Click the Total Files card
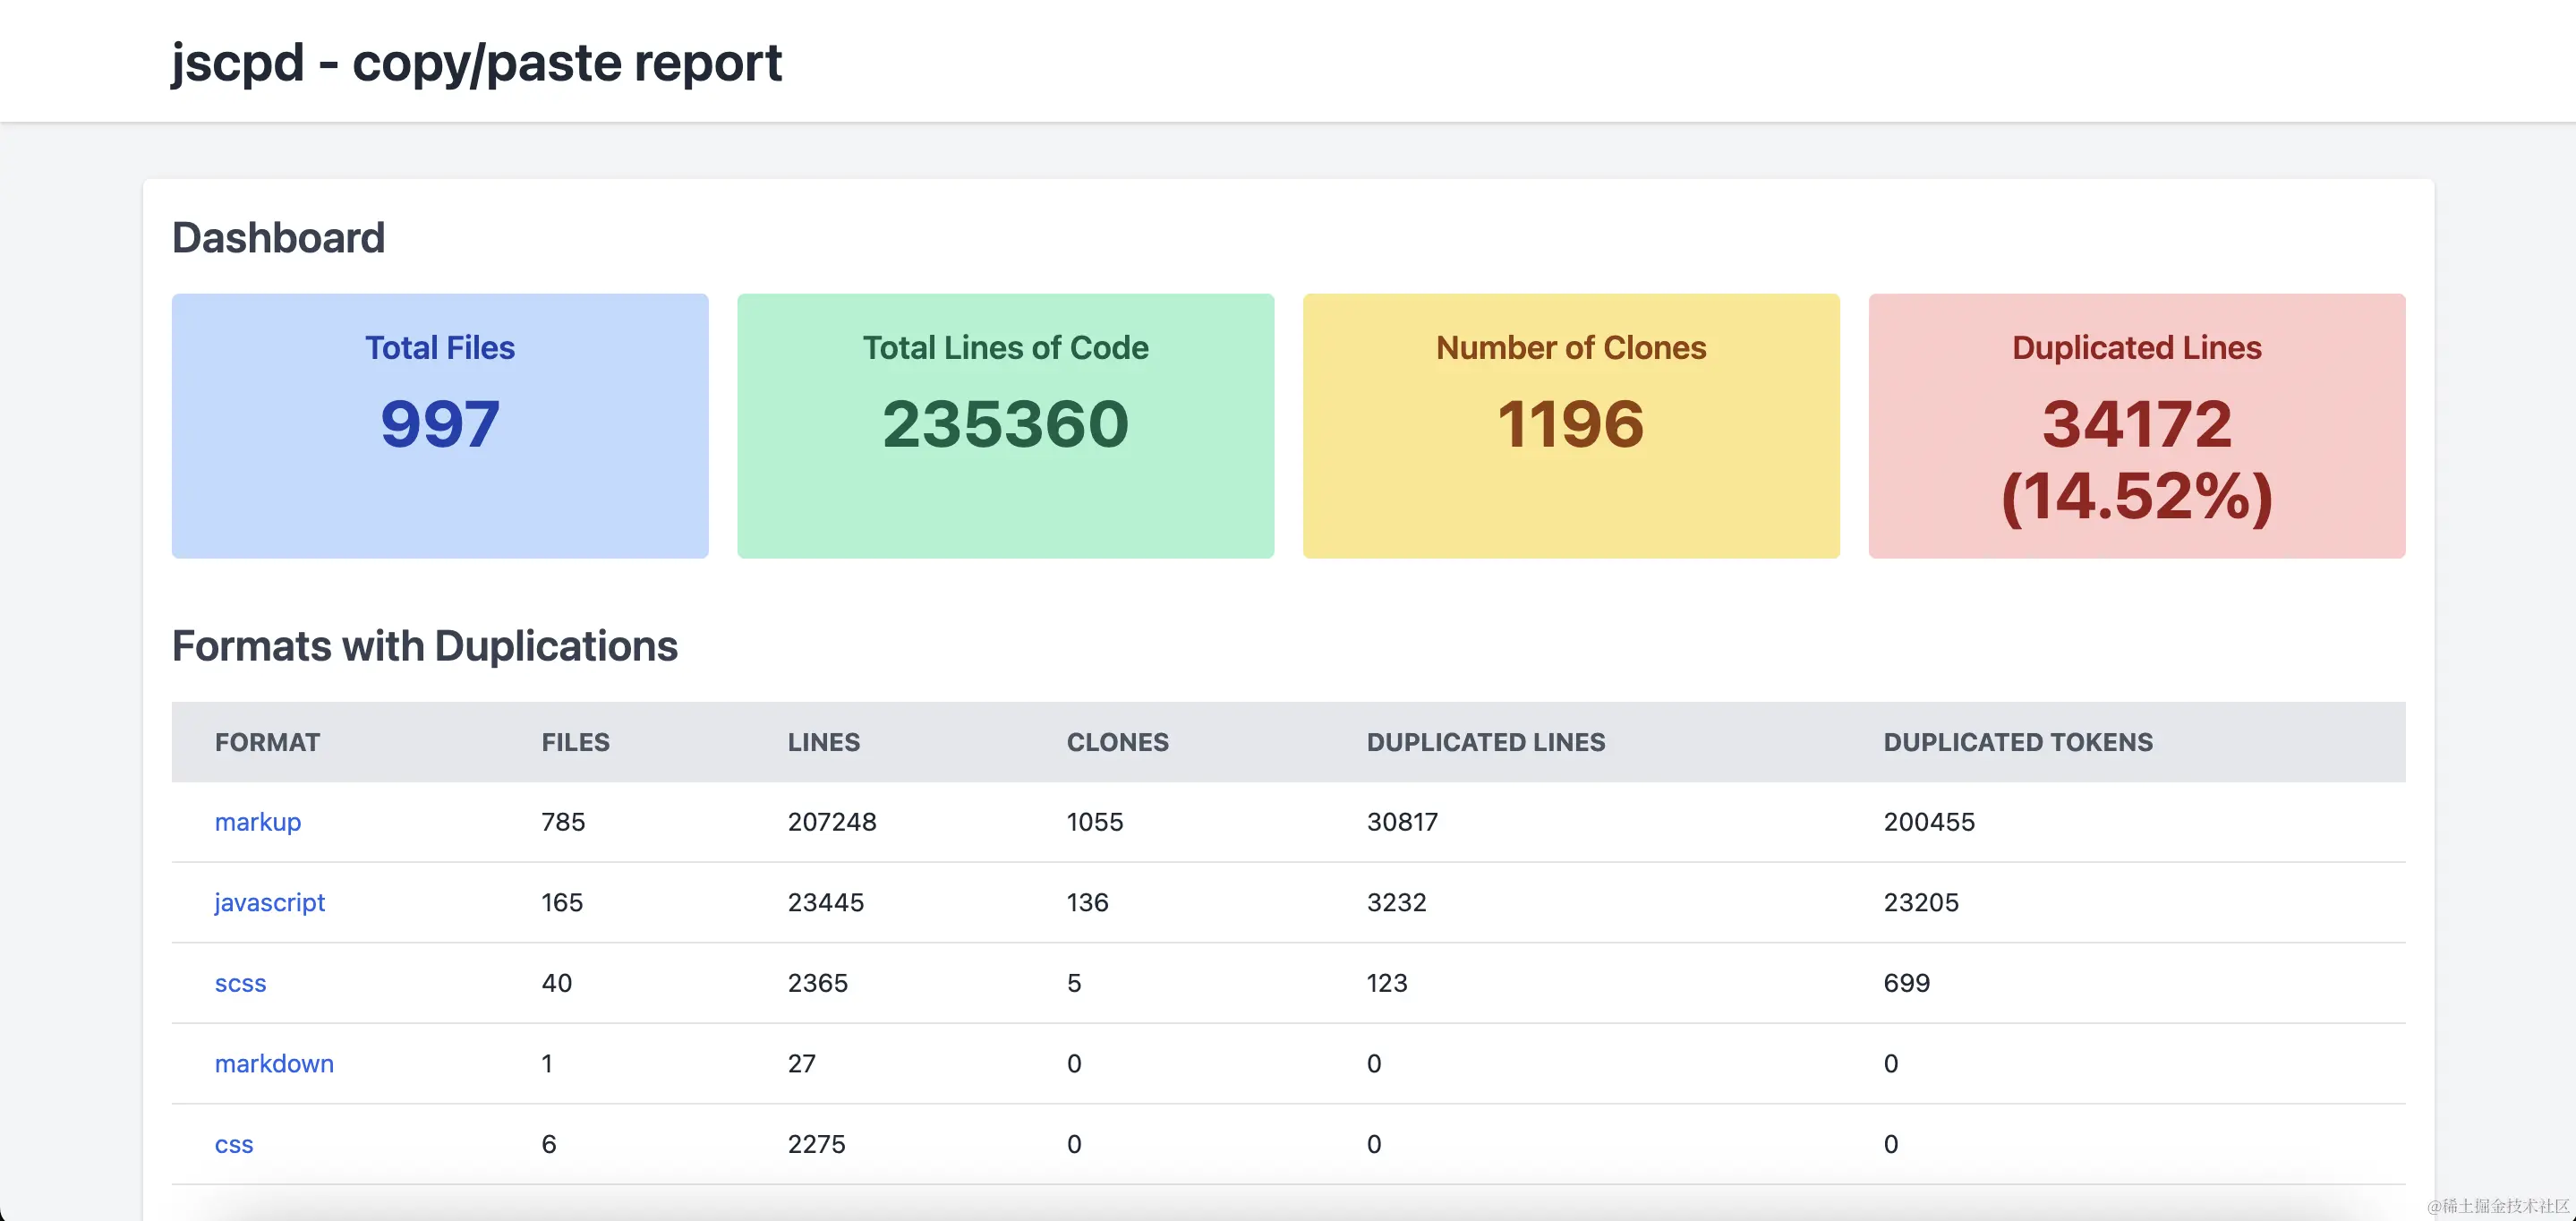This screenshot has height=1221, width=2576. 440,425
